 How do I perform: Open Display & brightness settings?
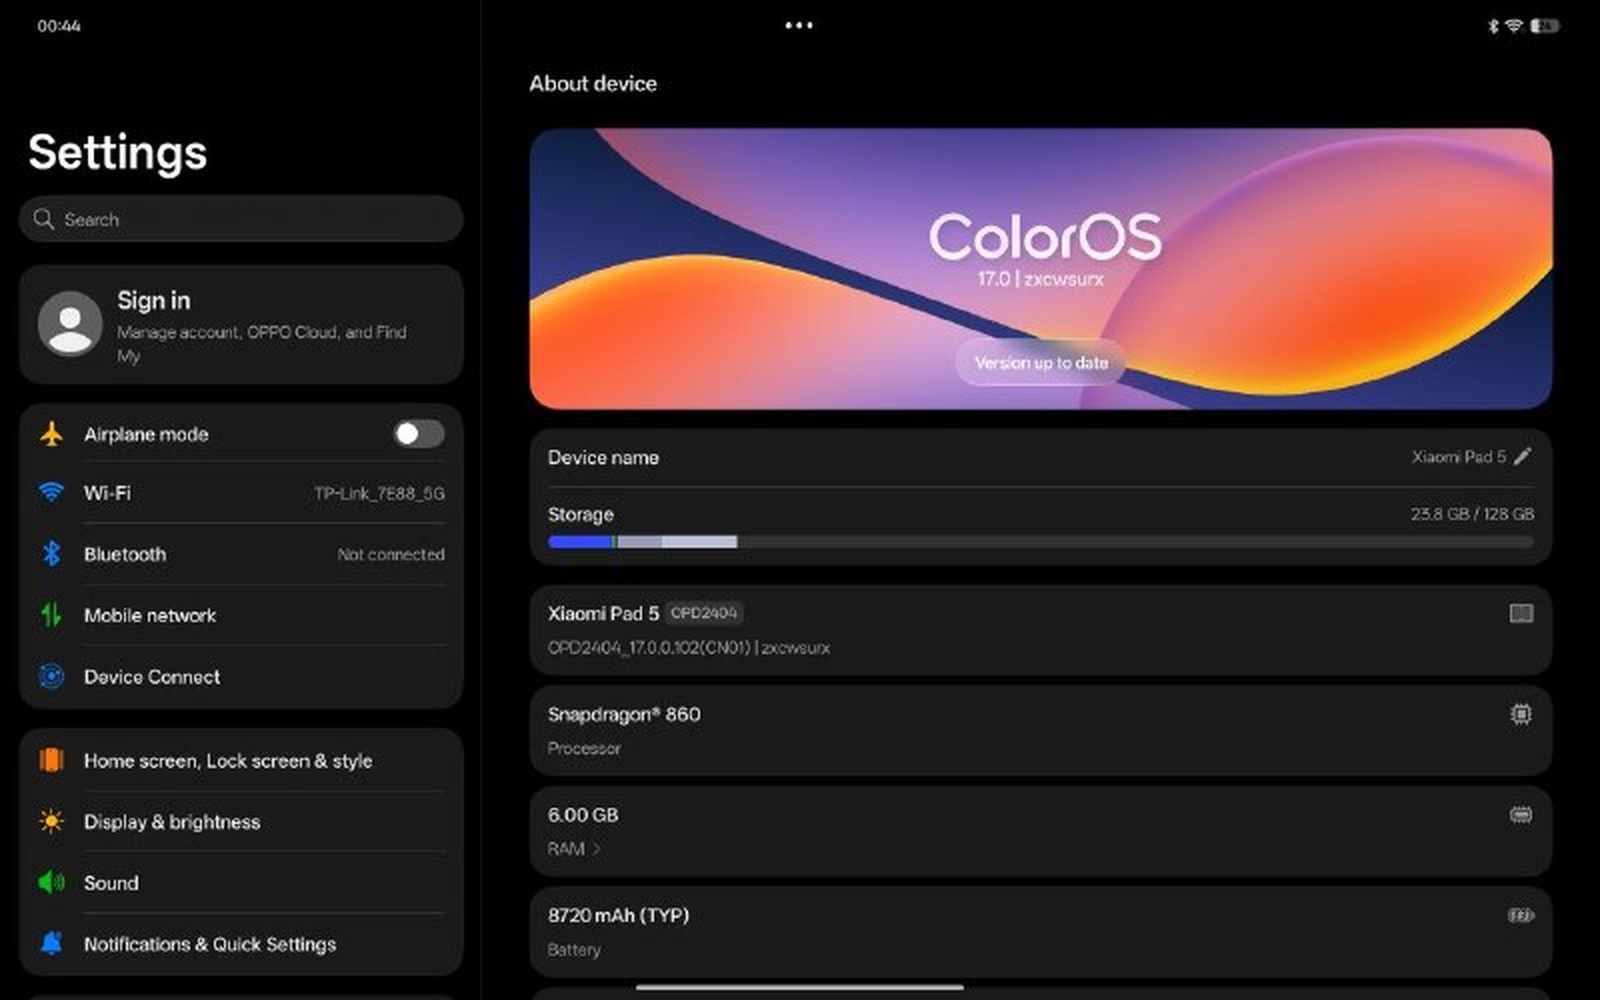(241, 821)
